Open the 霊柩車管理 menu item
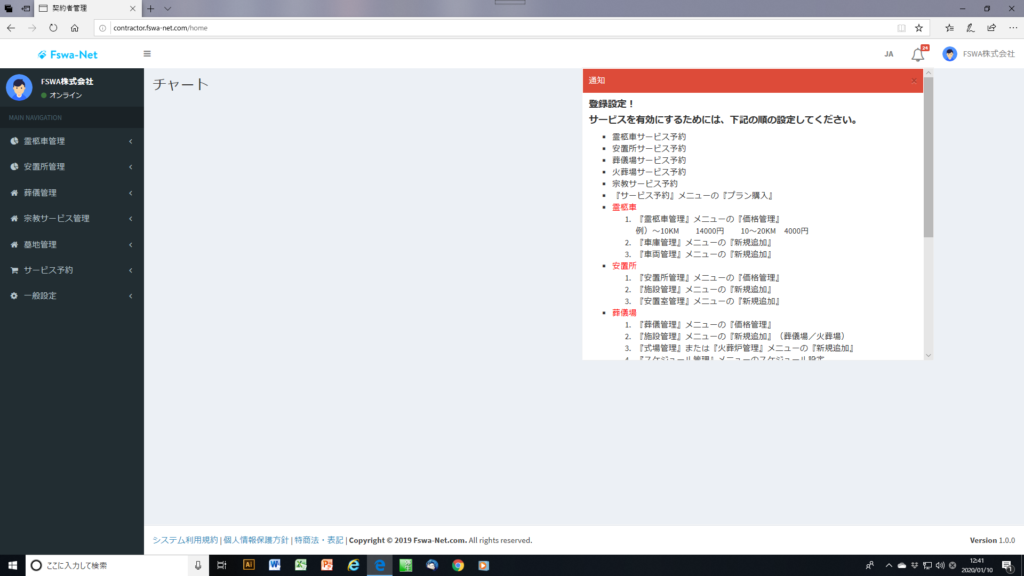1024x576 pixels. click(72, 141)
